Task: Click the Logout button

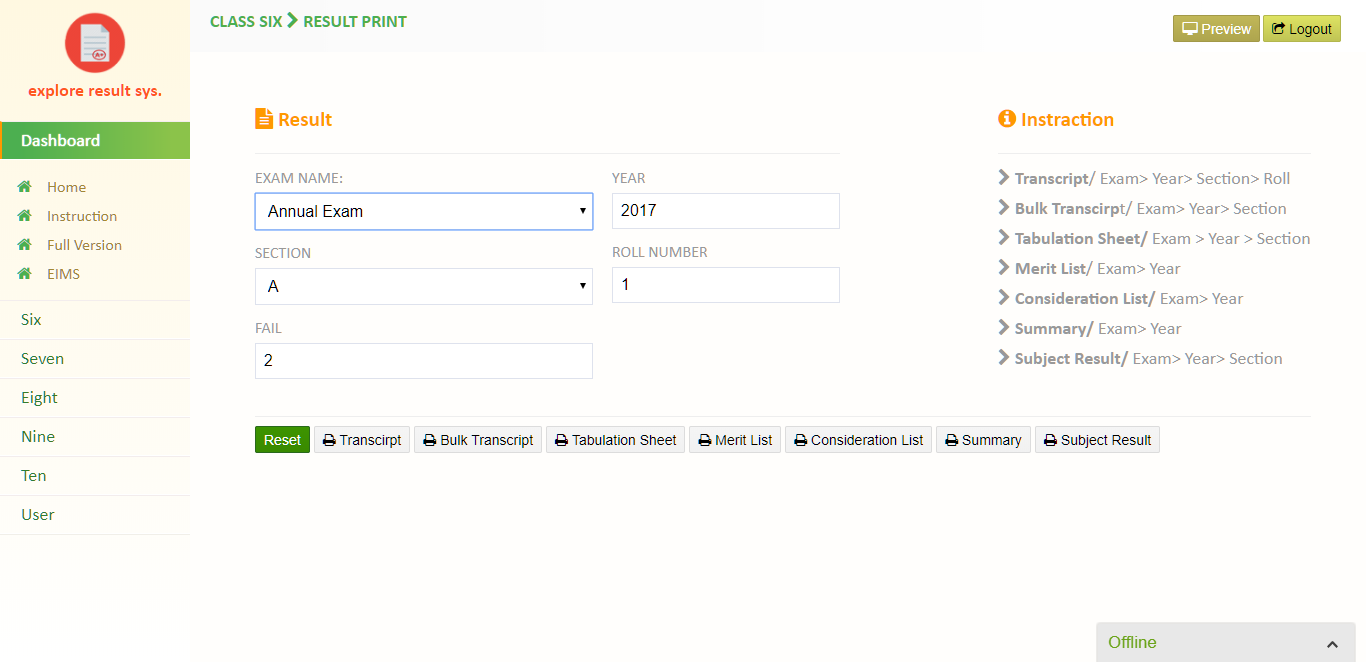Action: [x=1301, y=29]
